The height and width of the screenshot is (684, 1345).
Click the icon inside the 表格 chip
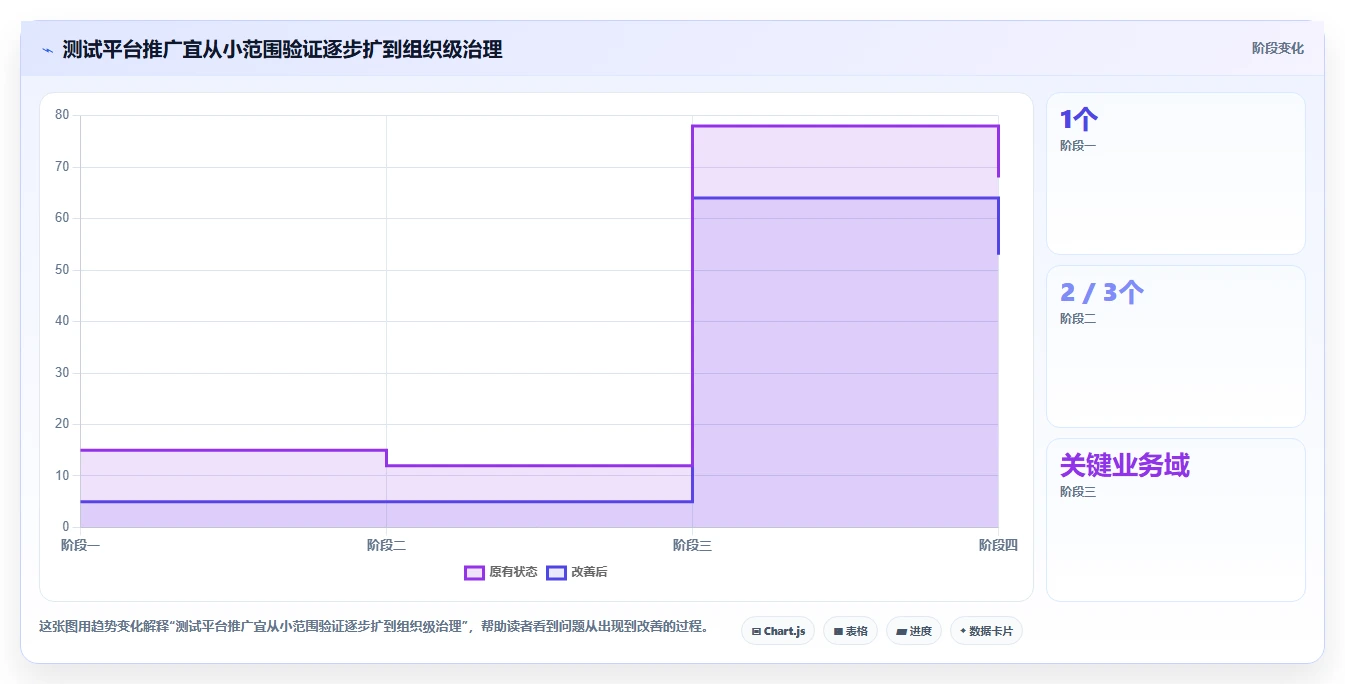(838, 632)
